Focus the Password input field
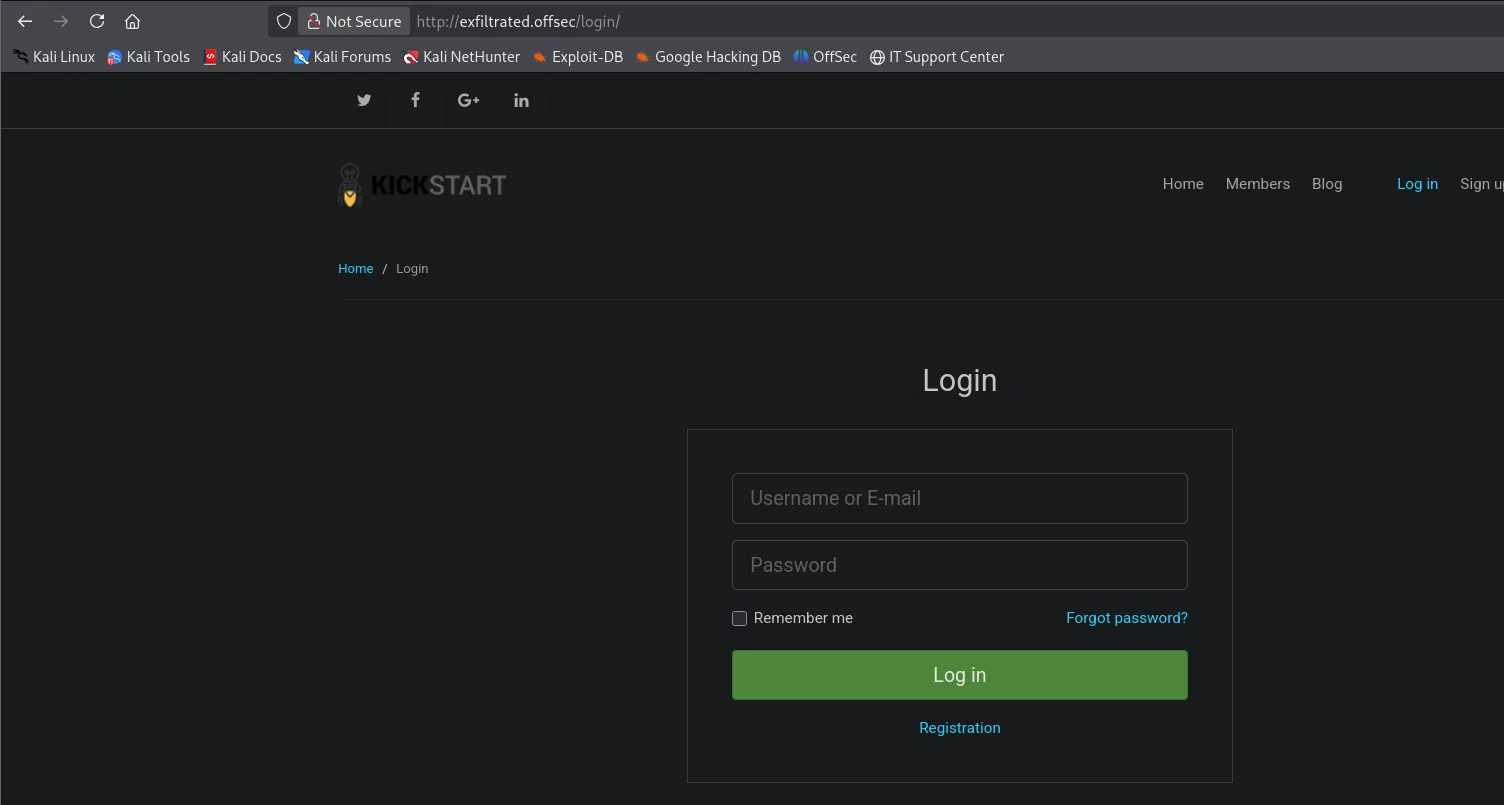The width and height of the screenshot is (1504, 805). click(x=960, y=565)
